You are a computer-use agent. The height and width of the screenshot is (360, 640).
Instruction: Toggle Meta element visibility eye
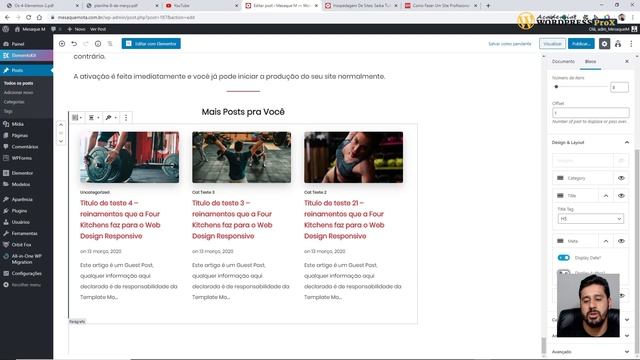click(x=621, y=241)
